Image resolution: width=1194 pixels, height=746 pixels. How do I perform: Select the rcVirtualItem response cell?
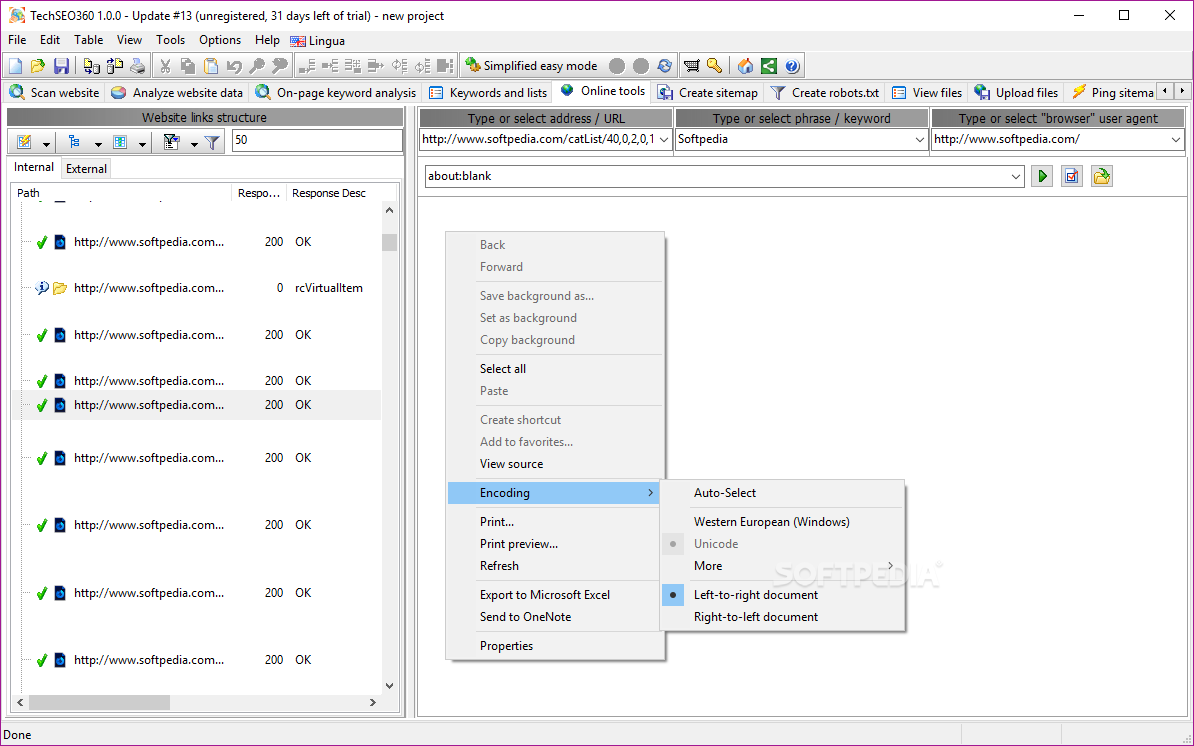click(328, 289)
